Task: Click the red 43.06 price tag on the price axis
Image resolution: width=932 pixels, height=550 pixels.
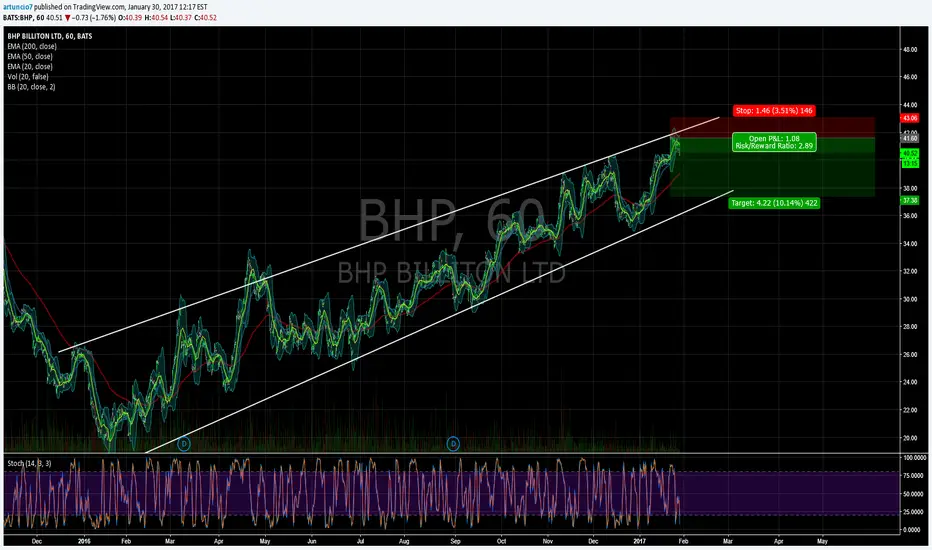Action: tap(910, 118)
